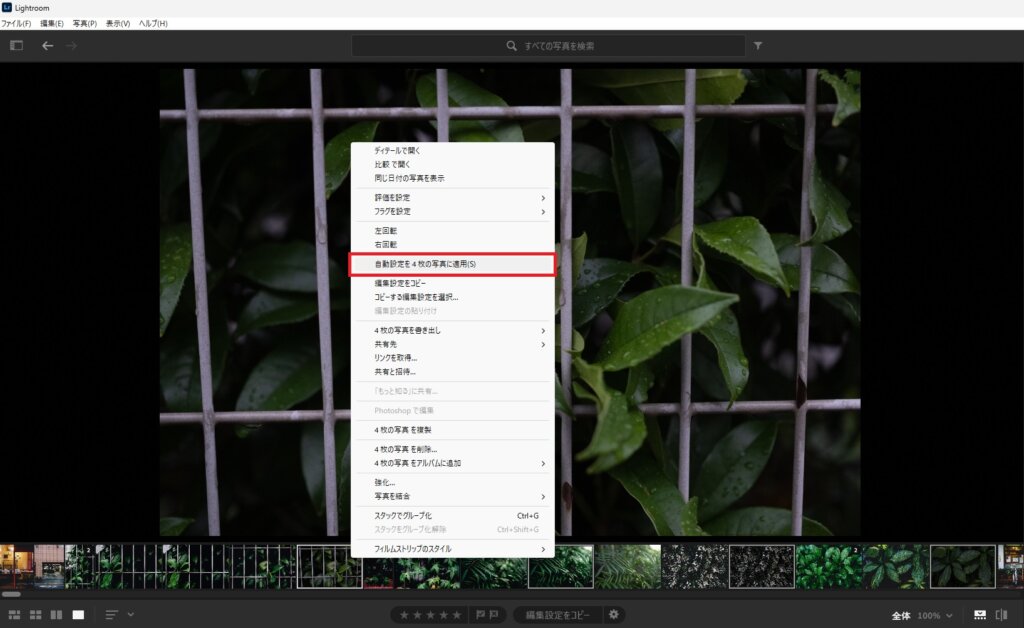Image resolution: width=1024 pixels, height=628 pixels.
Task: Expand the 4枚の写真を書き出し submenu
Action: (x=453, y=331)
